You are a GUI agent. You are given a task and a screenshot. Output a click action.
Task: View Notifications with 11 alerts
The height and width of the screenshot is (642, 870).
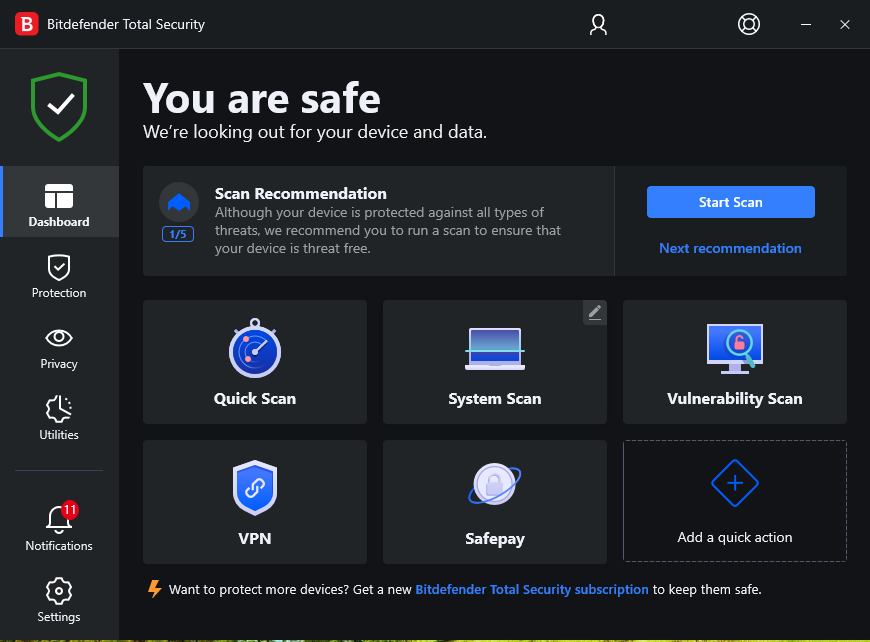[x=59, y=527]
